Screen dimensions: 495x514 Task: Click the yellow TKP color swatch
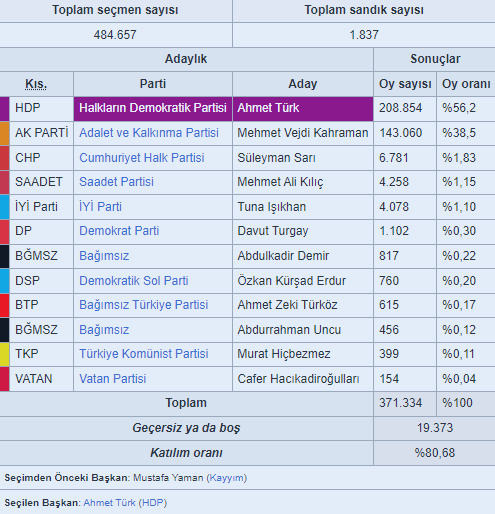[x=4, y=354]
